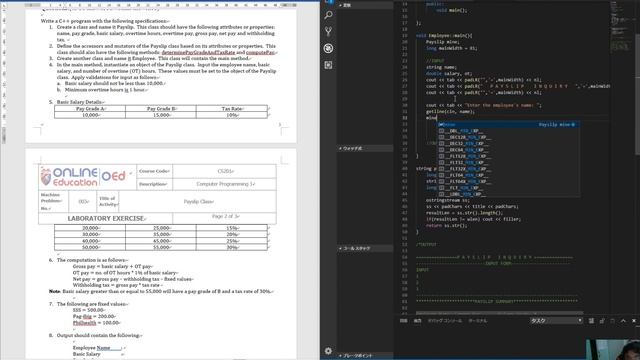Click the 'Pay Grade B' table header cell
Screen dimensions: 640x360
(x=161, y=109)
